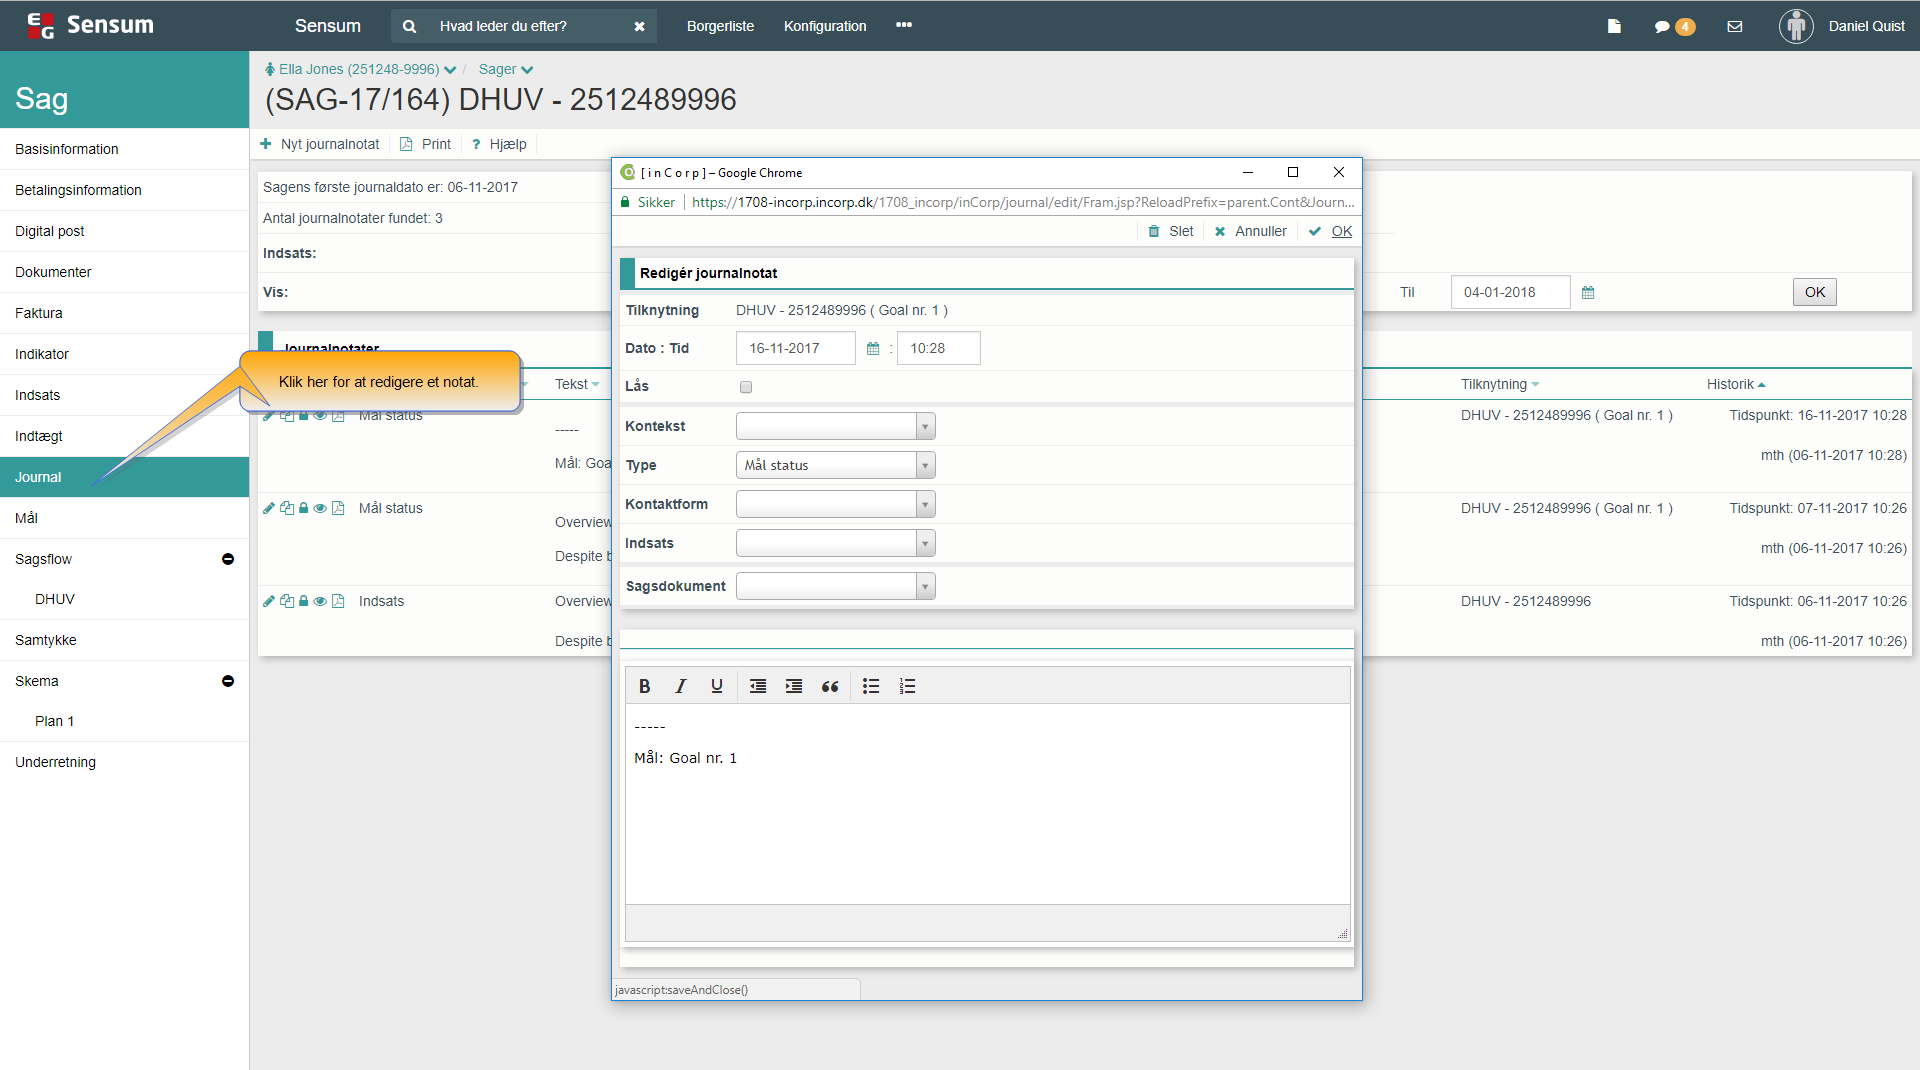Click the Bold formatting icon in editor
Screen dimensions: 1920x1070
pos(645,686)
